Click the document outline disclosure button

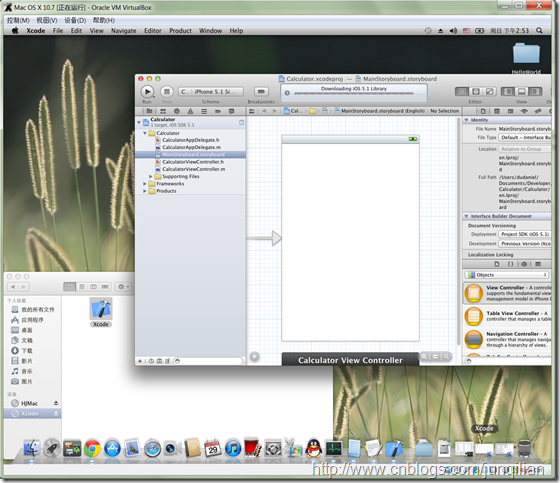254,356
